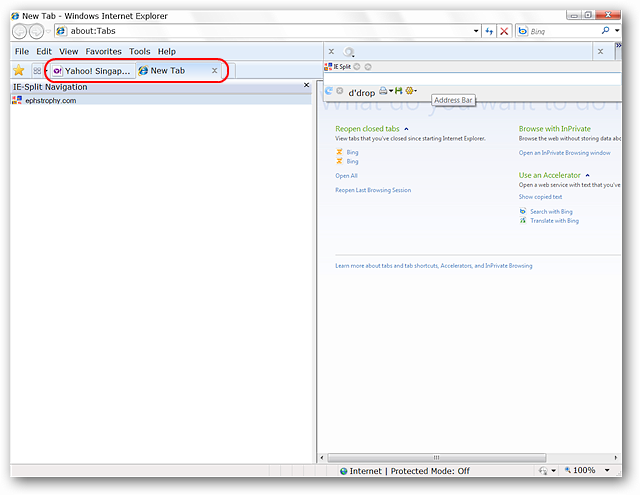Click the Back navigation button

coord(19,31)
